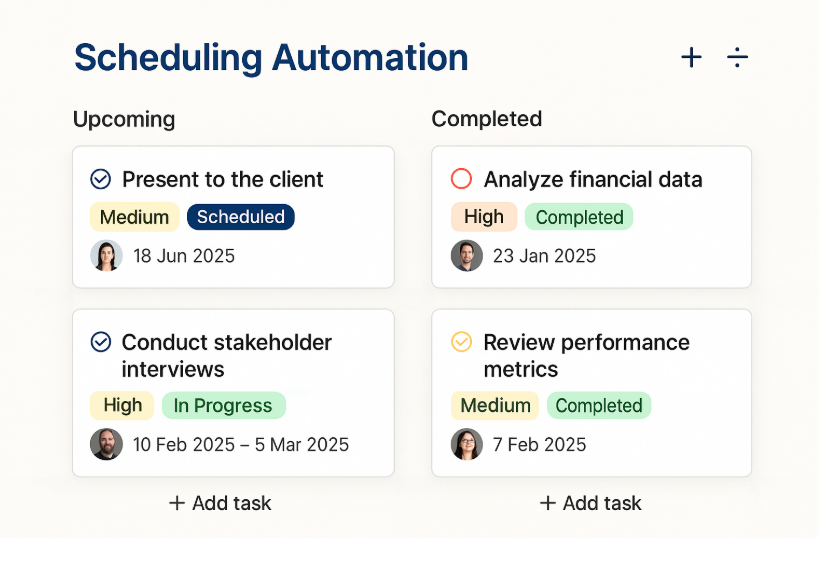Click assignee avatar on Present to the client
Viewport: 836px width, 565px height.
[x=106, y=256]
